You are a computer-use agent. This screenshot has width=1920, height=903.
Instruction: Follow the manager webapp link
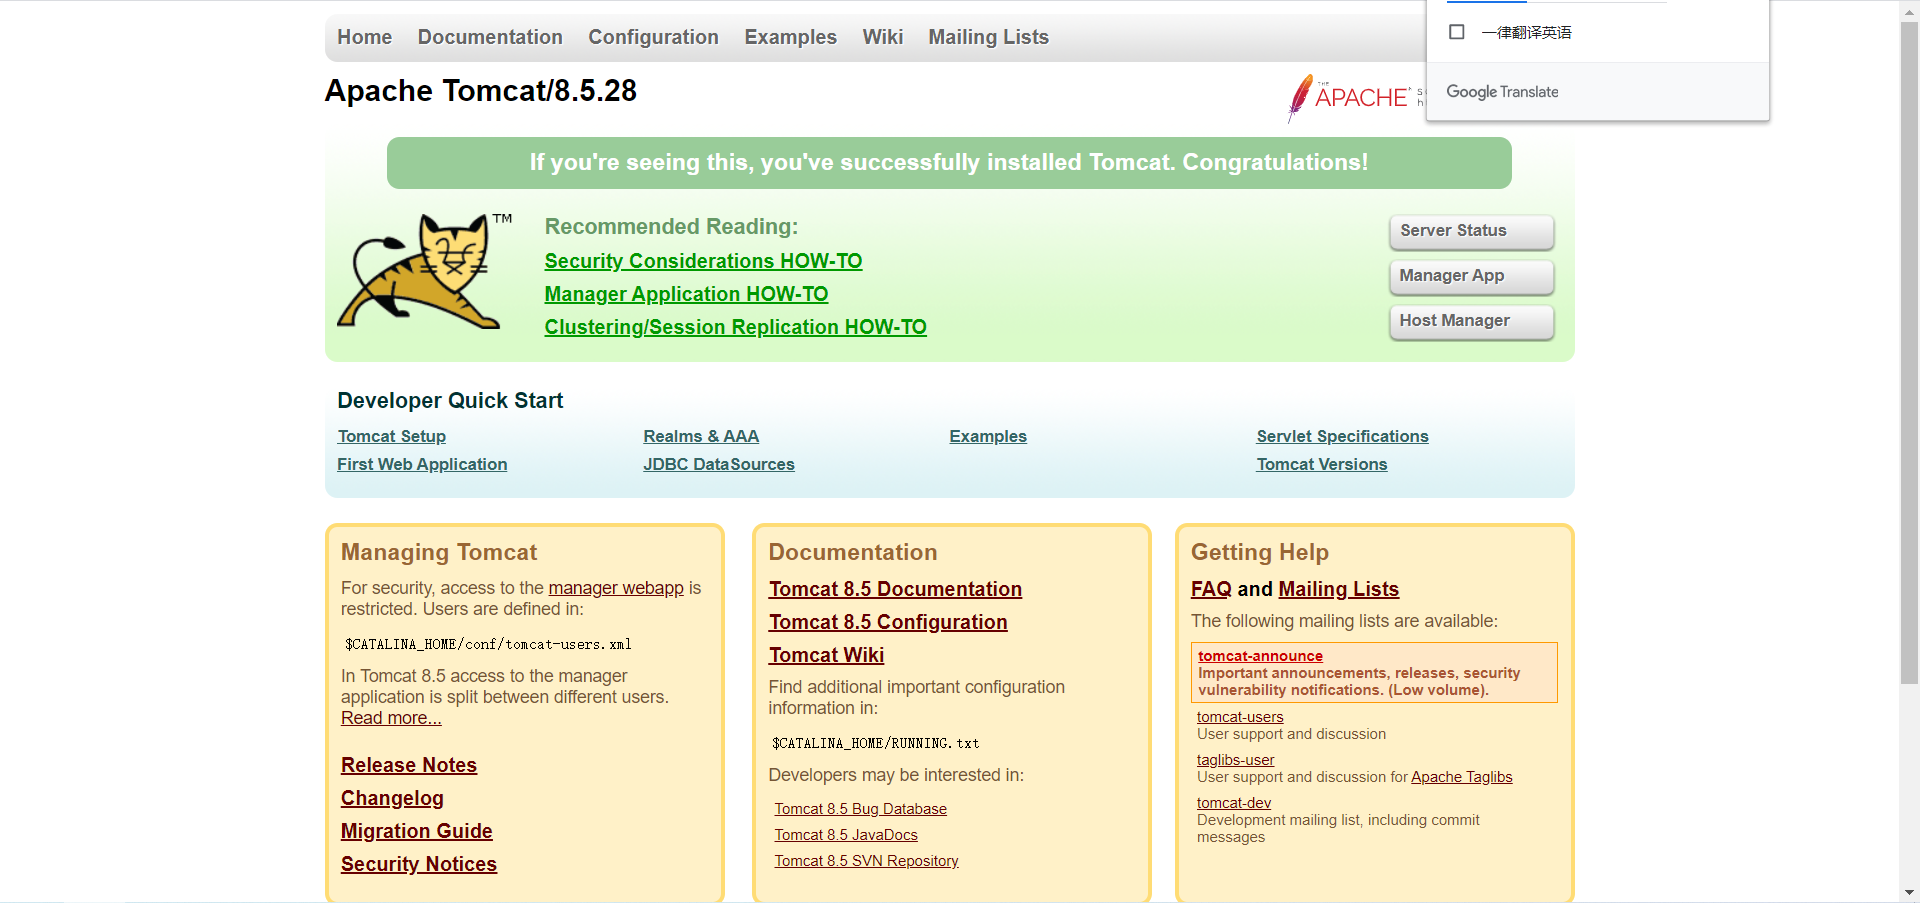616,588
